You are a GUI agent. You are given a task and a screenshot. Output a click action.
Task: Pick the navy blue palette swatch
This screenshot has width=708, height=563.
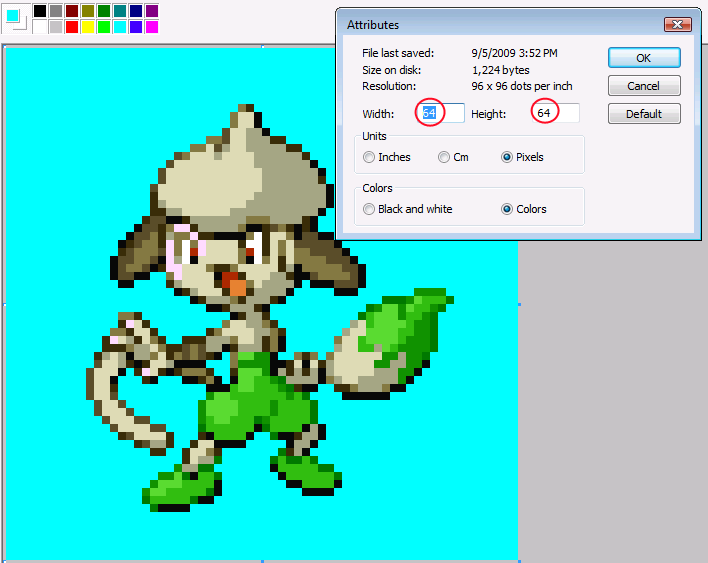coord(136,11)
